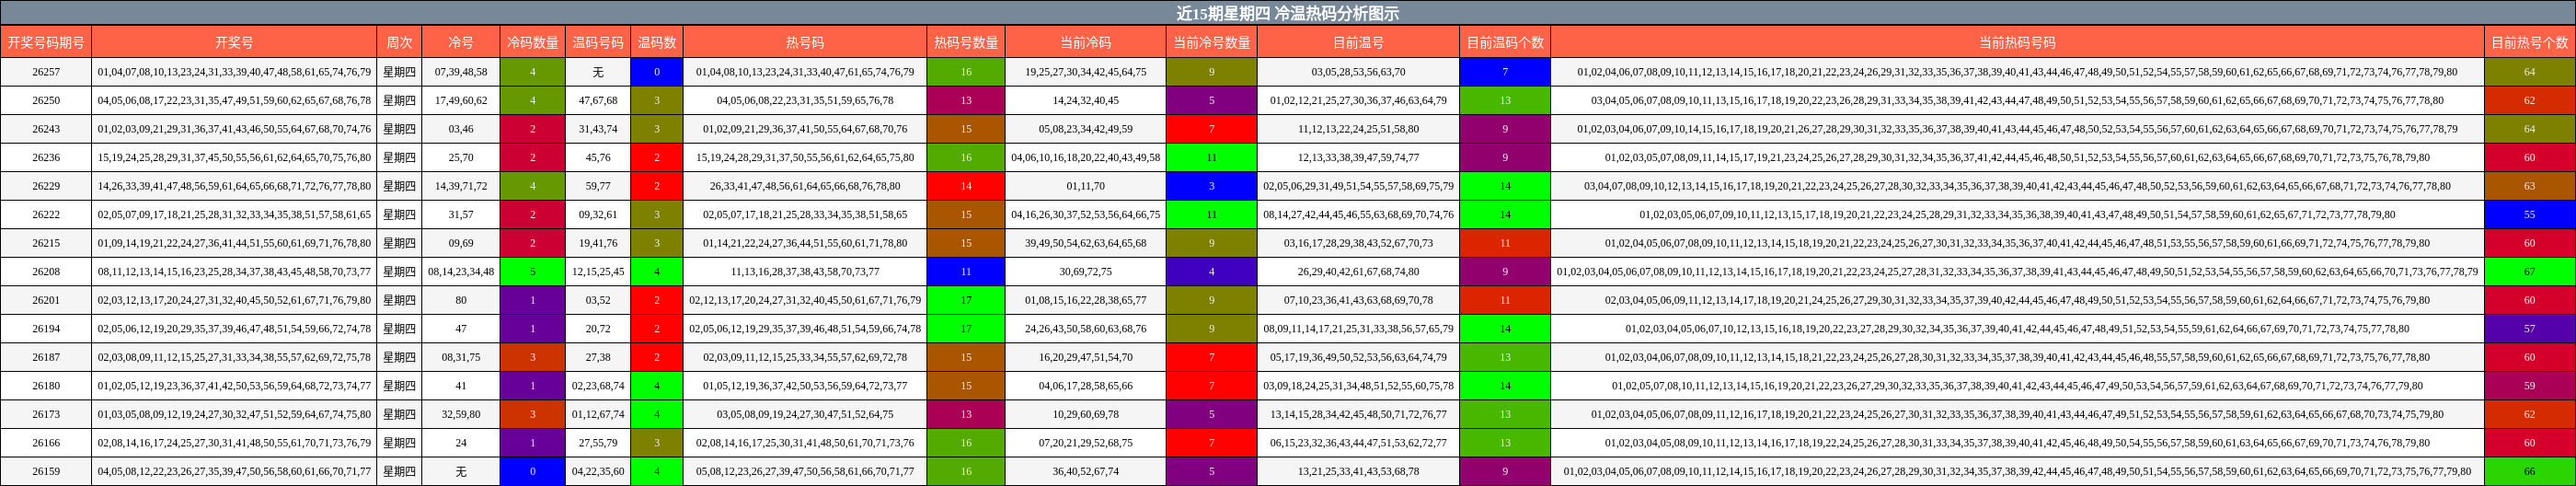Select warm number cell '12,15,25,45'
The height and width of the screenshot is (486, 2576).
coord(598,271)
